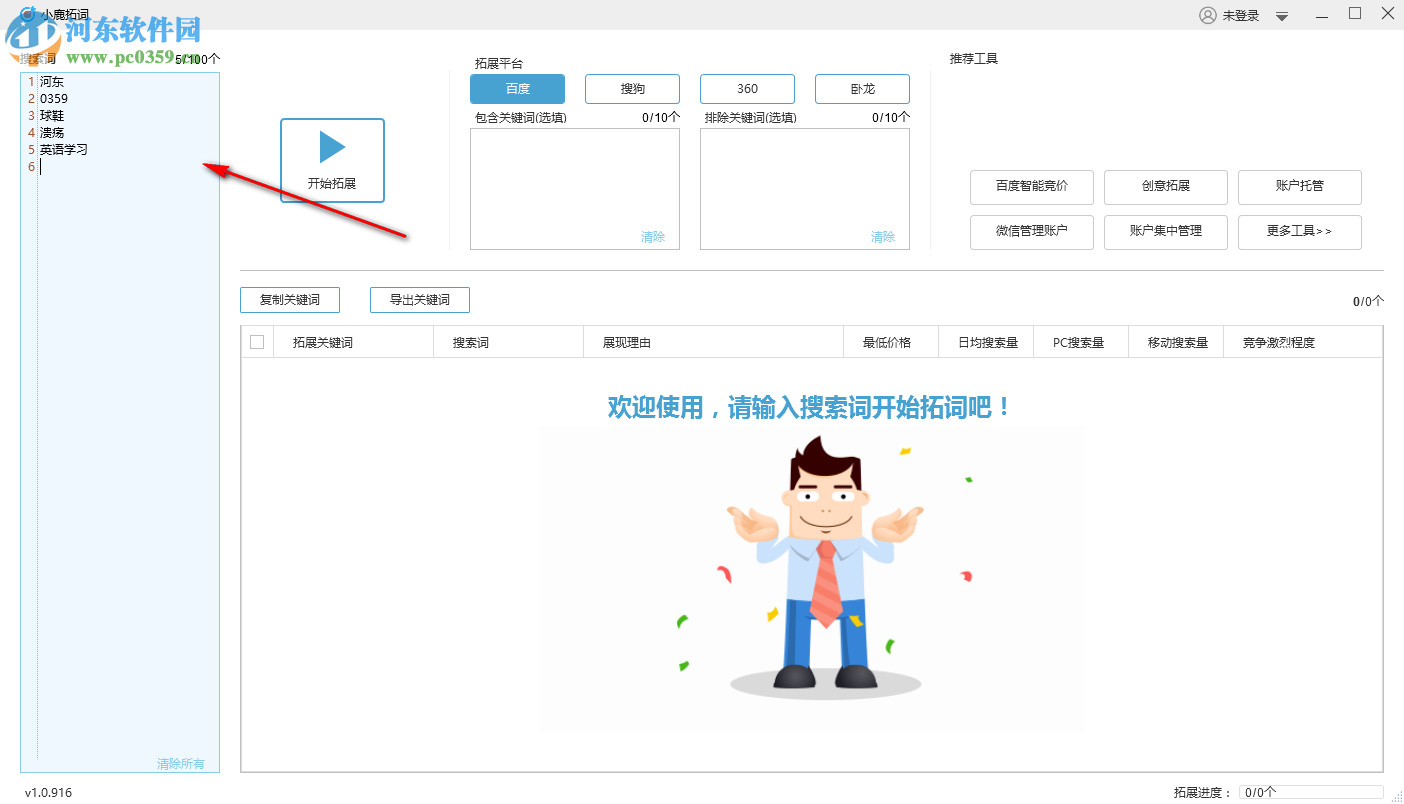Toggle the select-all checkbox in results table
Viewport: 1404px width, 804px height.
256,341
